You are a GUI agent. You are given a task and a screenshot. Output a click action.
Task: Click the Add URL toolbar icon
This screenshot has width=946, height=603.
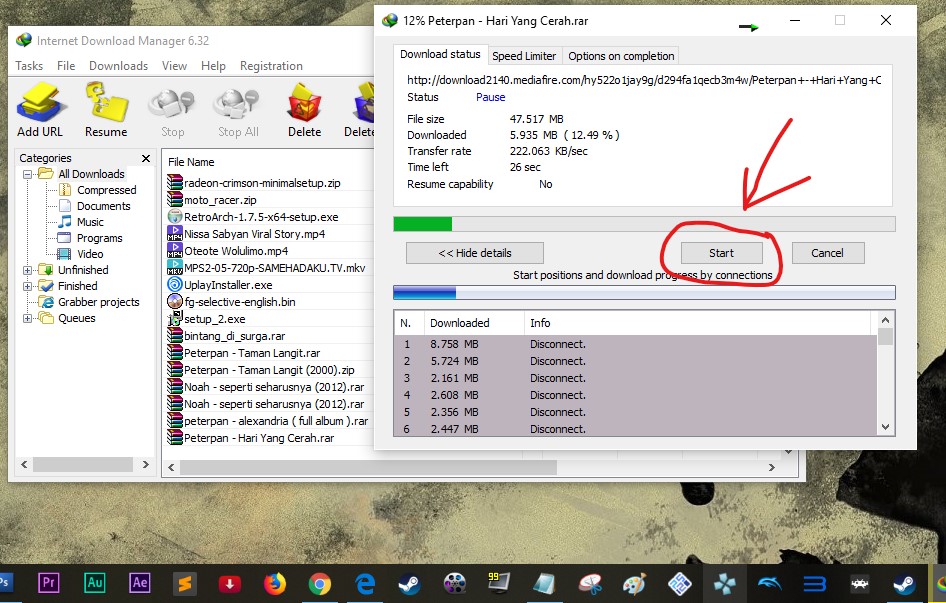(x=40, y=110)
